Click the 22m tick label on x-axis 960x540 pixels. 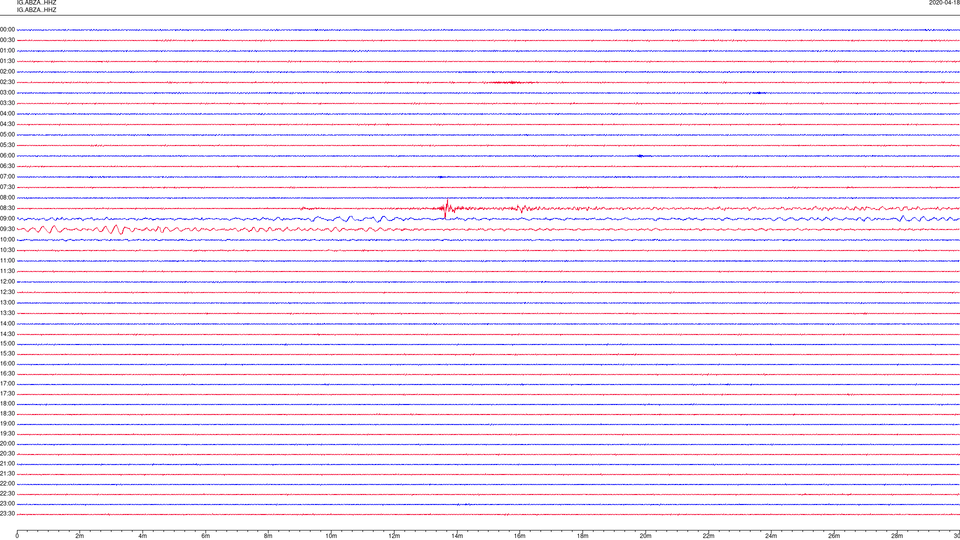coord(708,536)
